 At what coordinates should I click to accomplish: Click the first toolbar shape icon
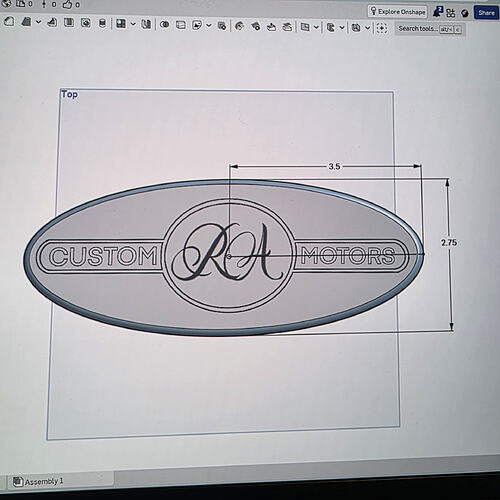(x=9, y=22)
